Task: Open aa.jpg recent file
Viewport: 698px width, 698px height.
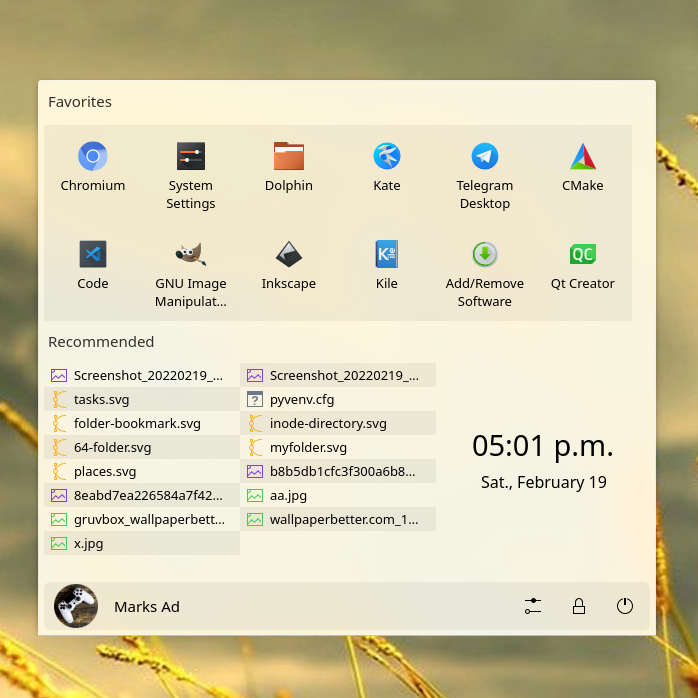Action: point(338,495)
